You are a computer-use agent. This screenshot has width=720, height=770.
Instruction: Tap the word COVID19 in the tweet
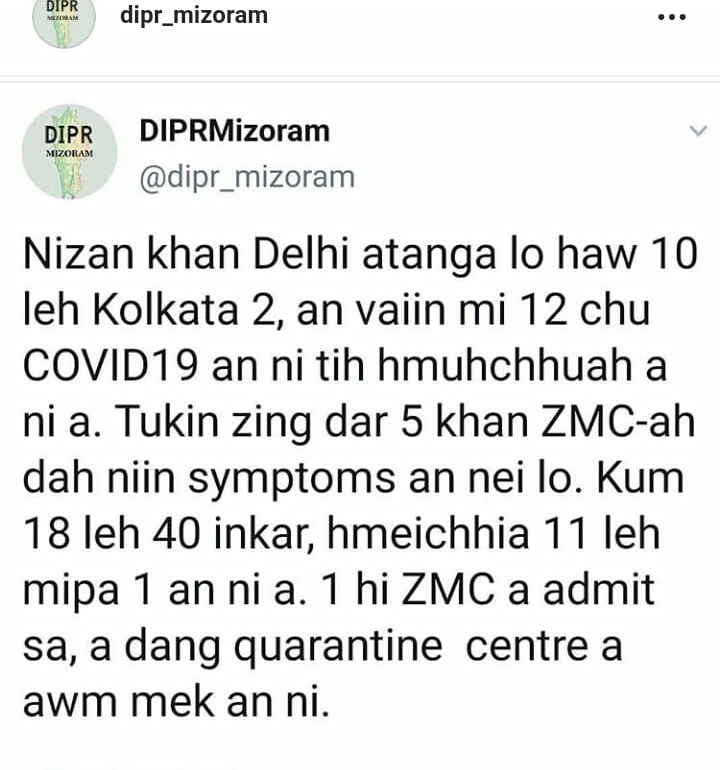coord(111,365)
